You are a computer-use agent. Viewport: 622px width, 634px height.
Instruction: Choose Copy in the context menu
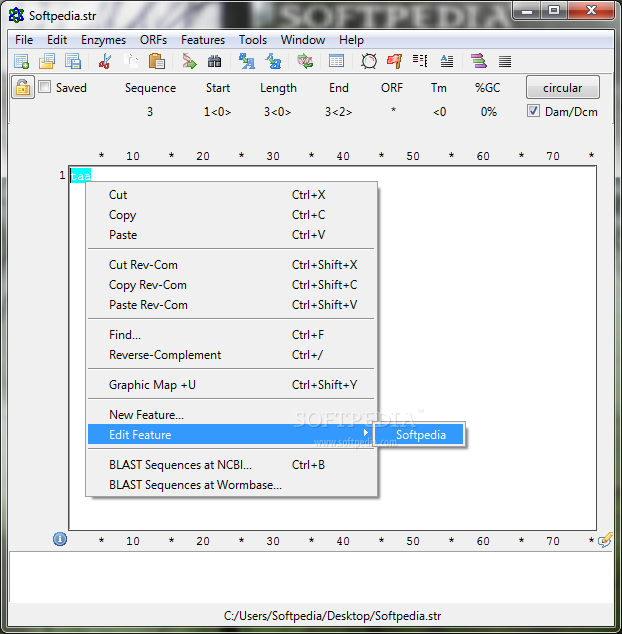(x=231, y=215)
